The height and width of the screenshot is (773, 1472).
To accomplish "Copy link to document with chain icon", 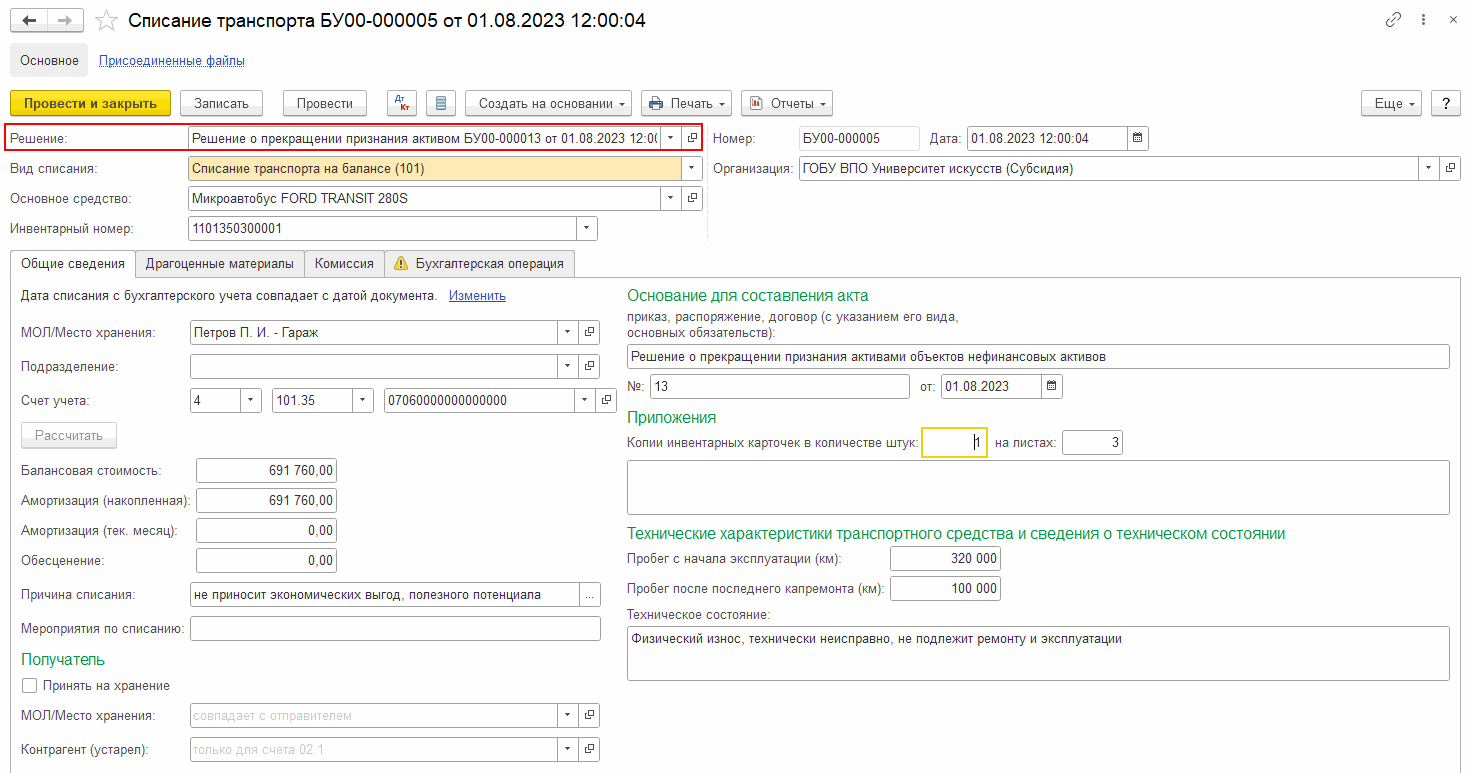I will pos(1394,20).
